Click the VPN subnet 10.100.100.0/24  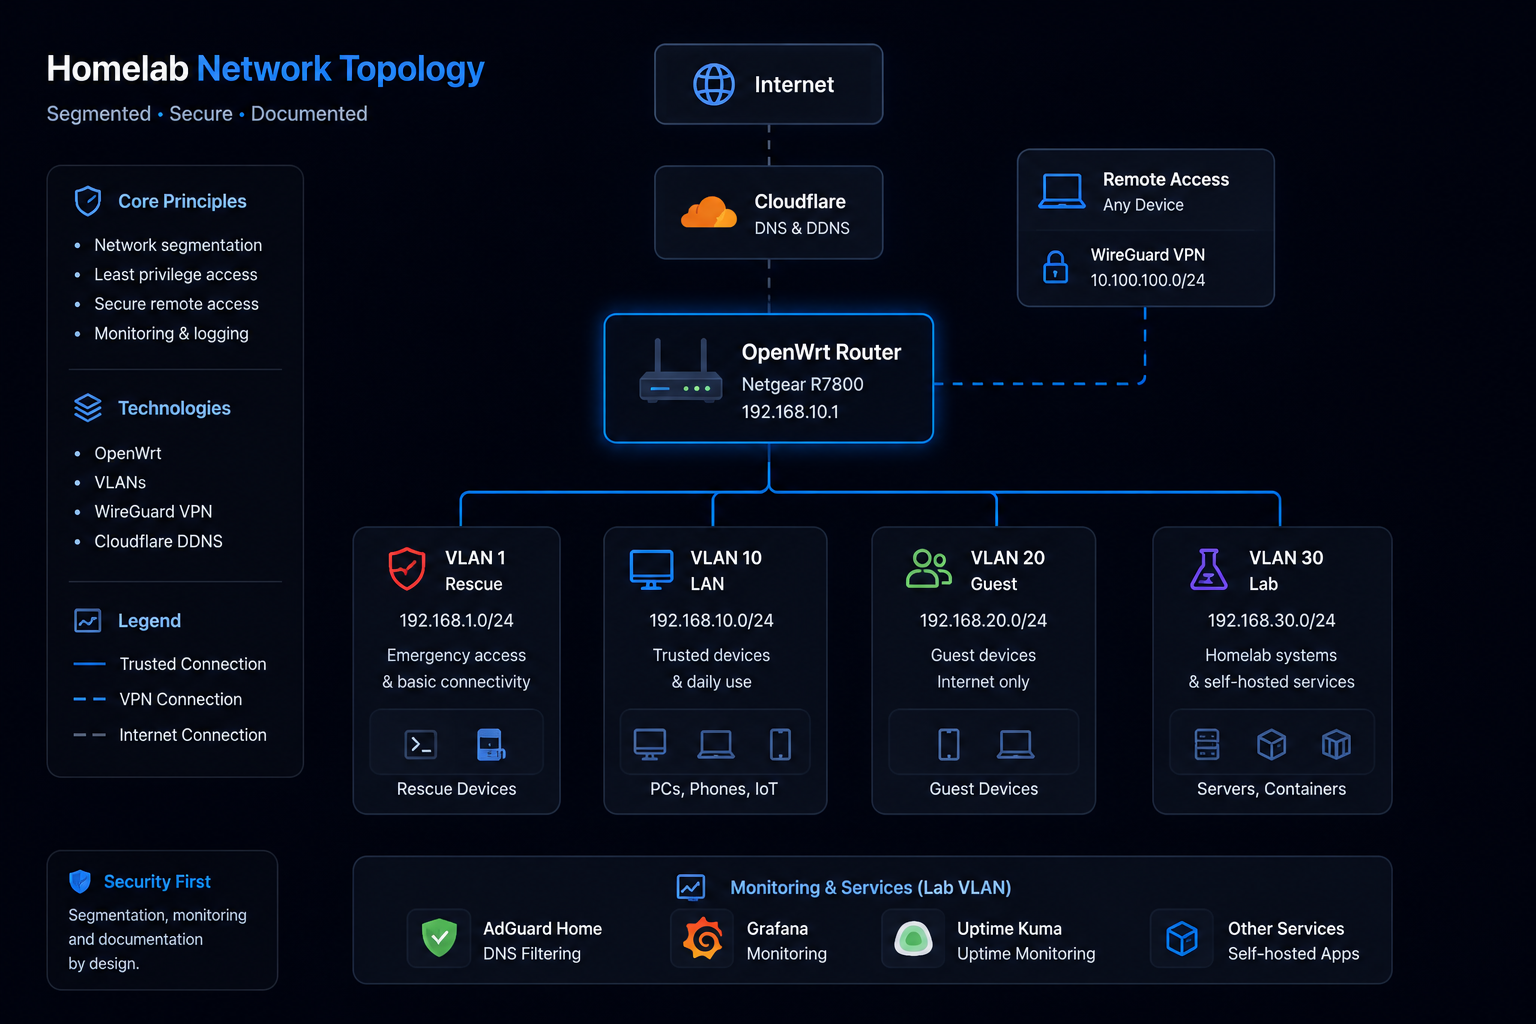click(x=1147, y=280)
